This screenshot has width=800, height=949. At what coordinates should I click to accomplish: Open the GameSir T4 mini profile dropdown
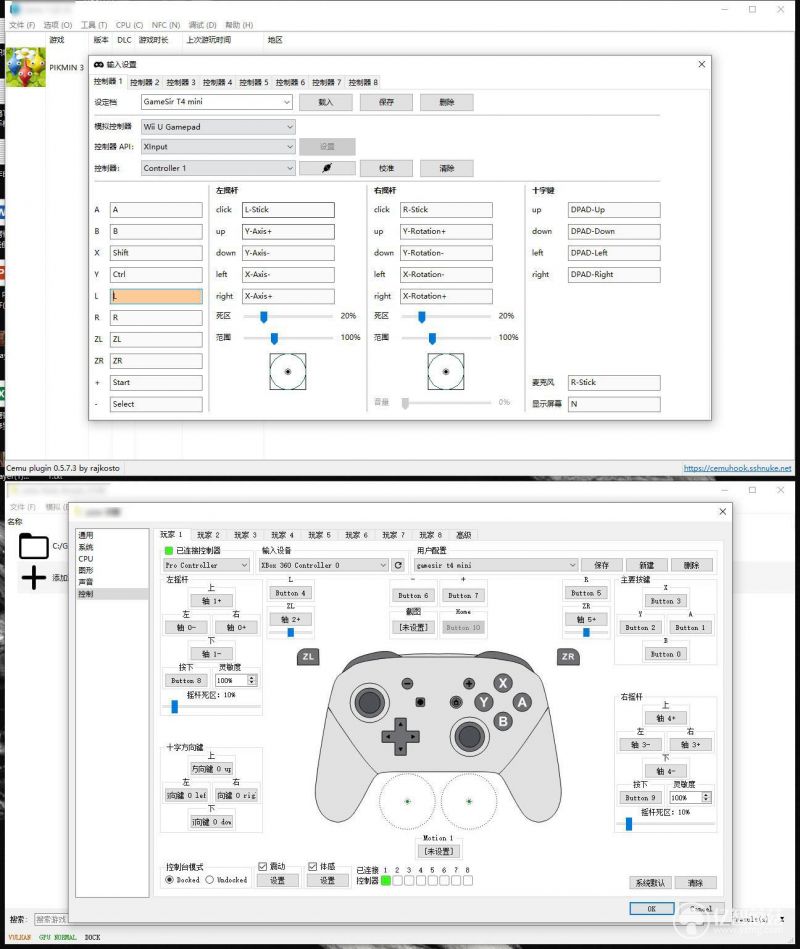217,102
